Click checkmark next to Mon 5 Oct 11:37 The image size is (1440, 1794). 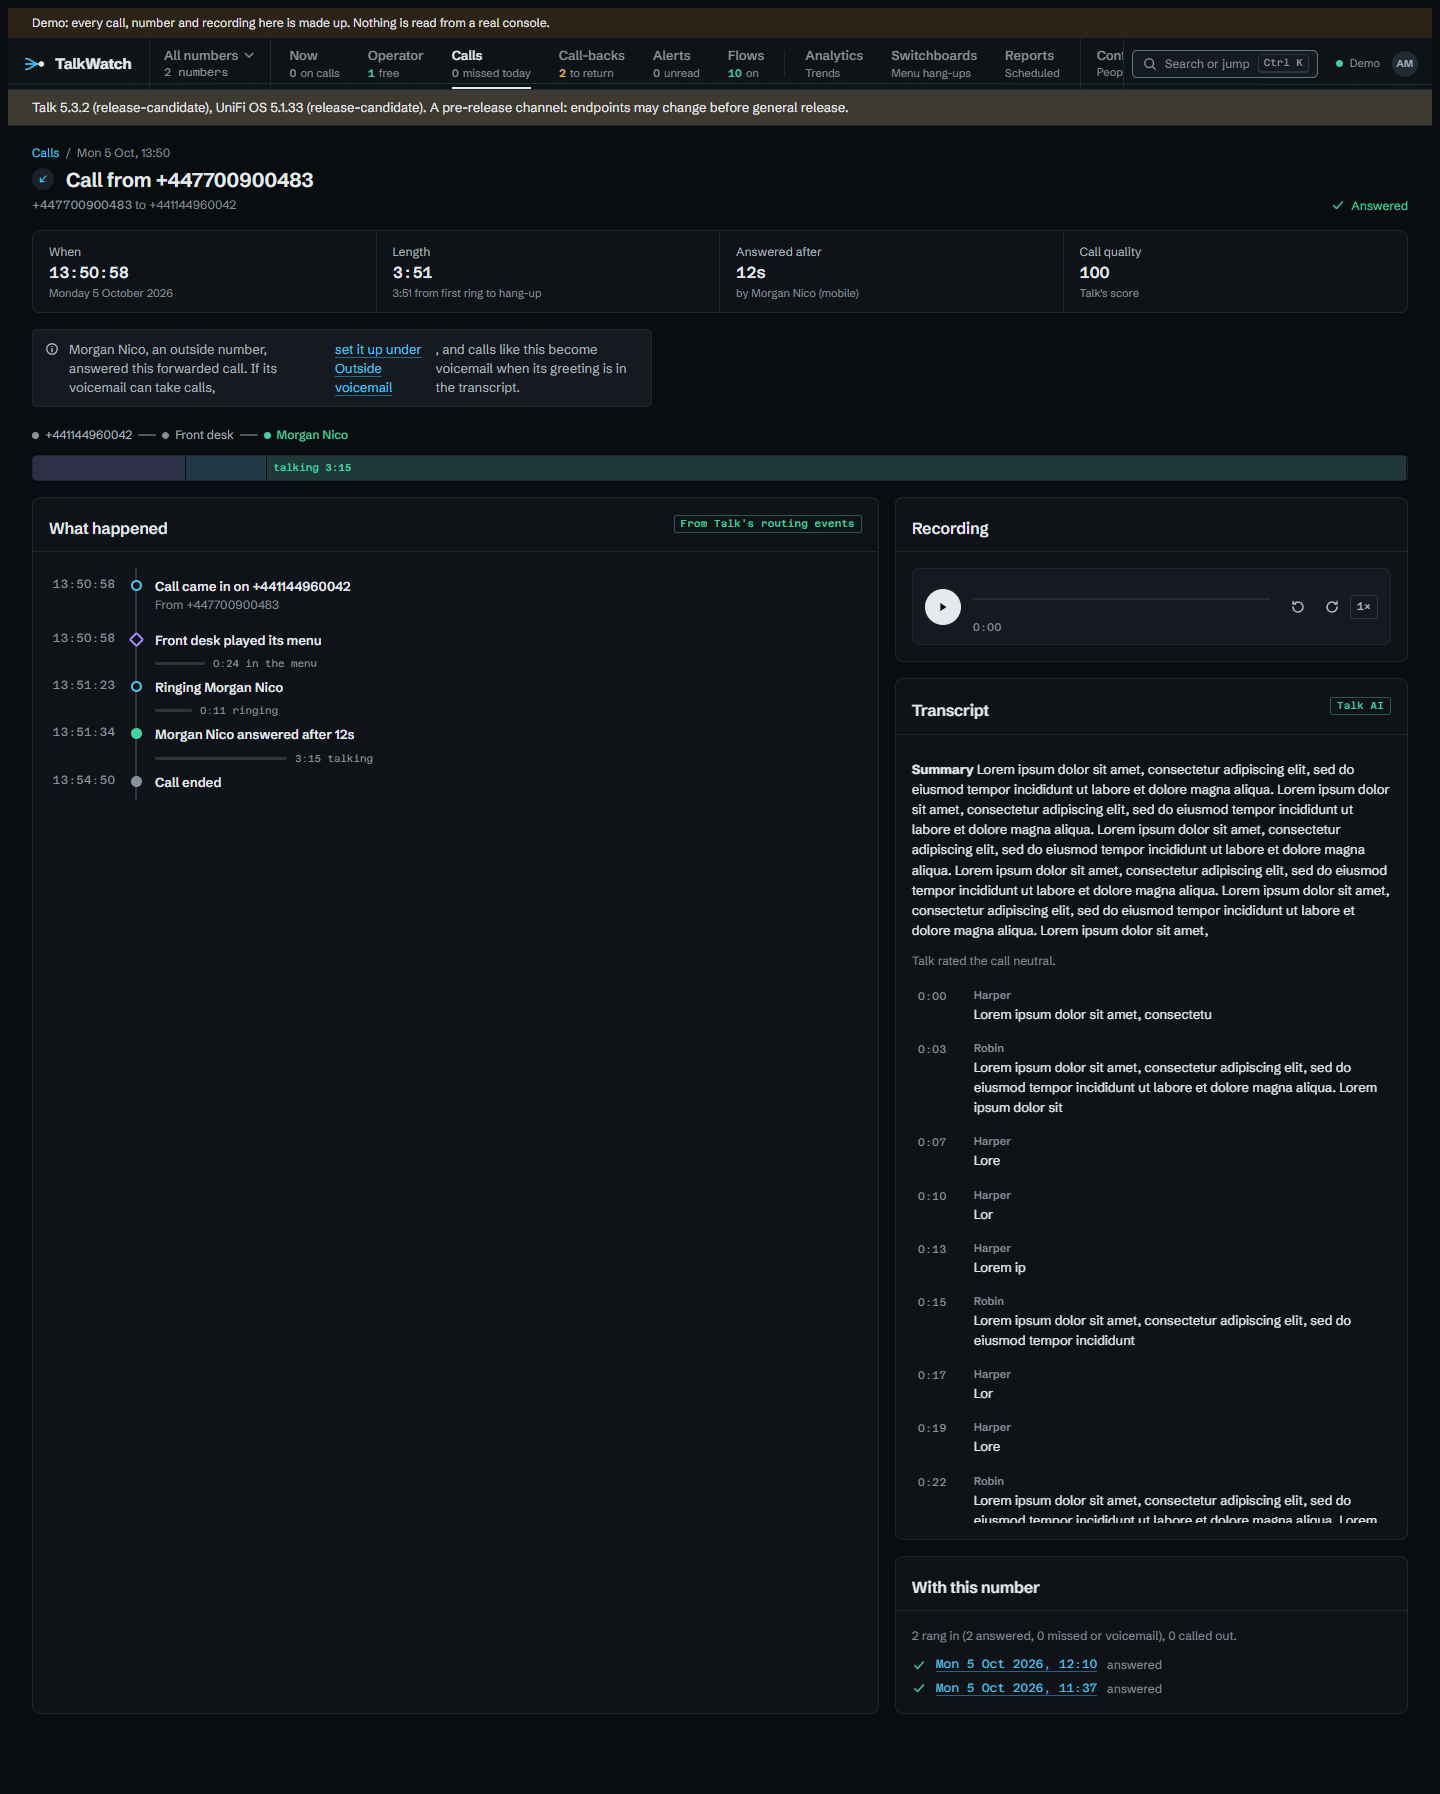[x=919, y=1689]
